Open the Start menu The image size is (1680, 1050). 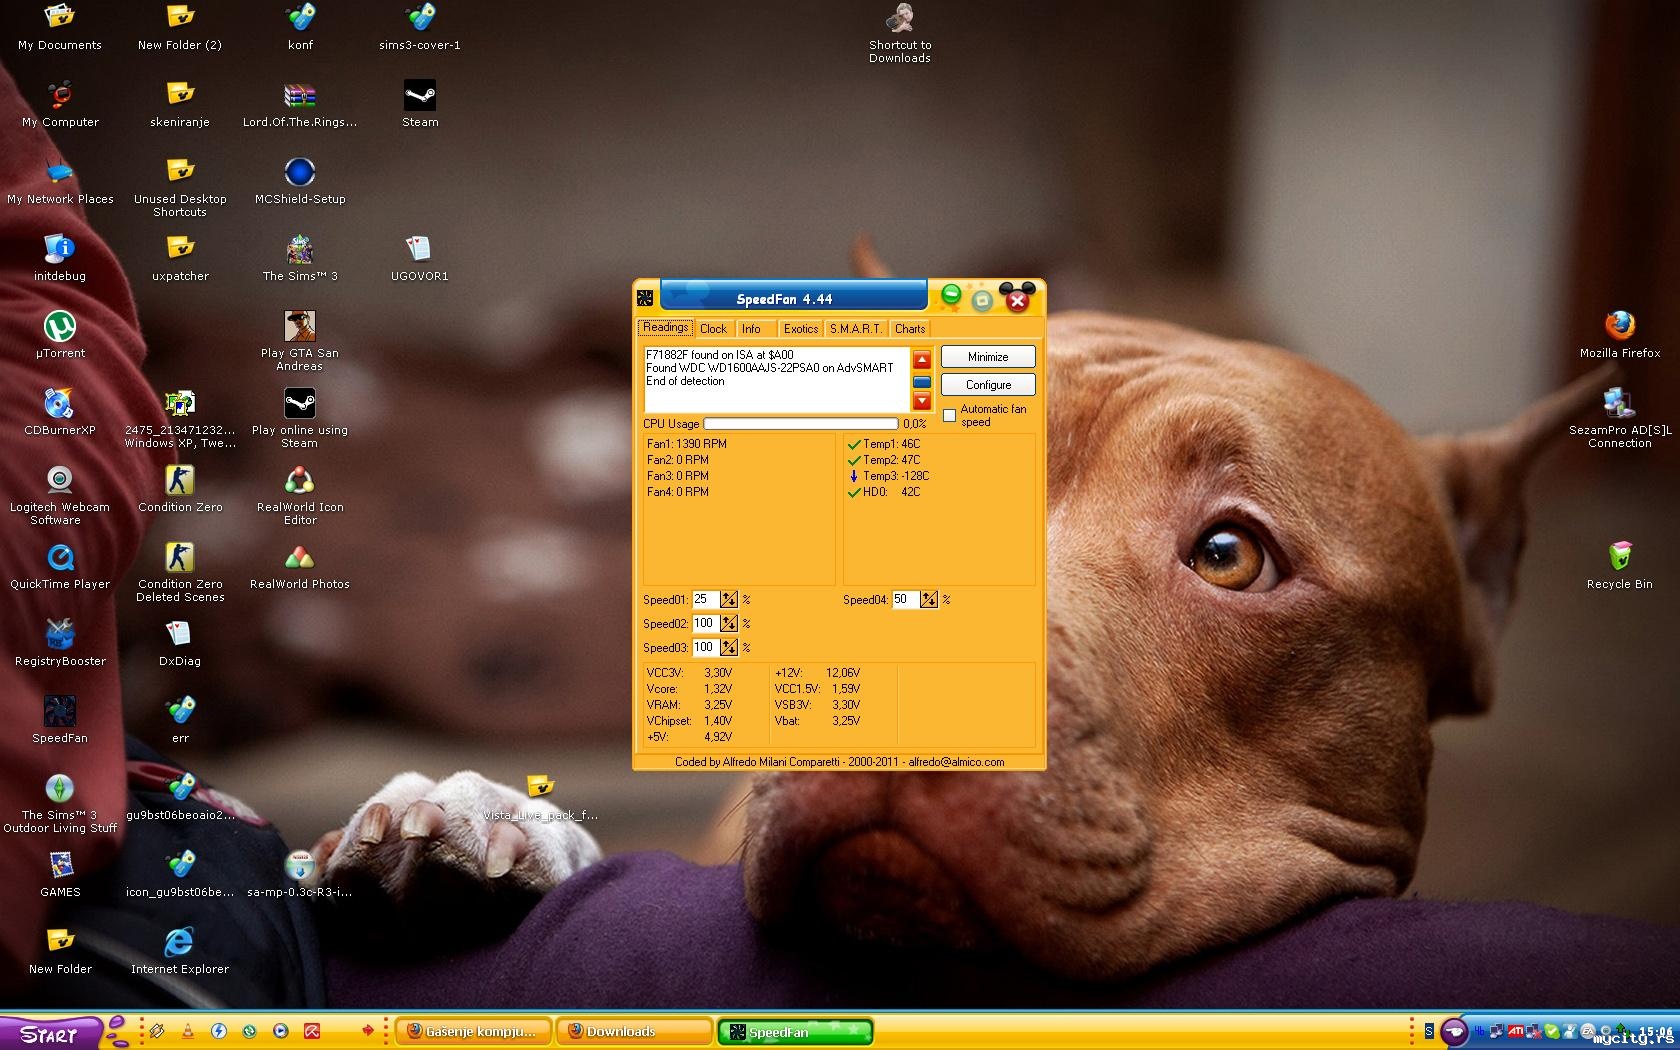click(50, 1033)
